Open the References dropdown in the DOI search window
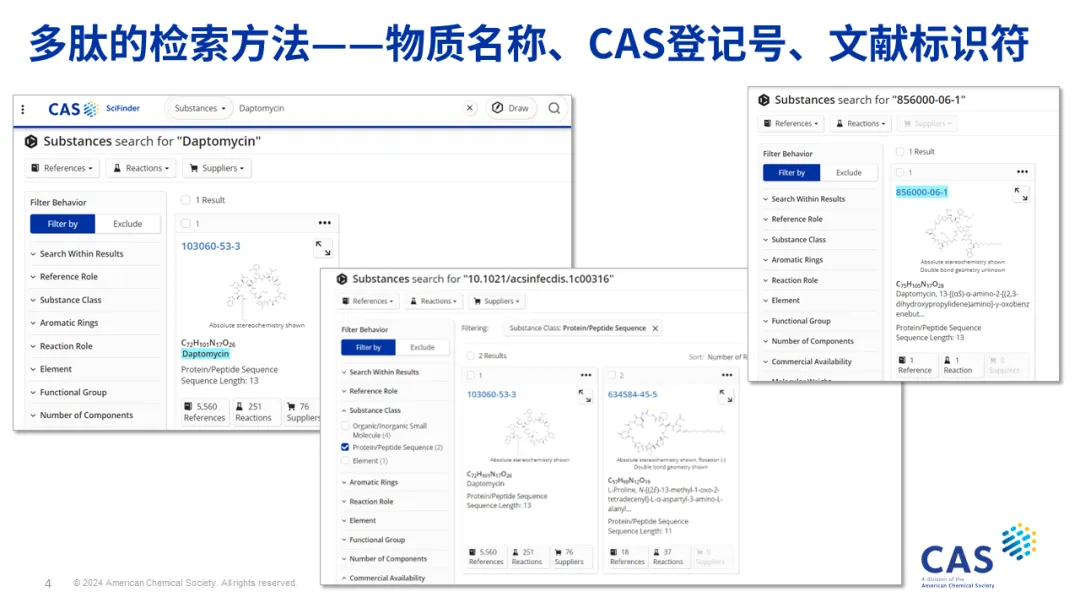1080x608 pixels. pyautogui.click(x=368, y=301)
